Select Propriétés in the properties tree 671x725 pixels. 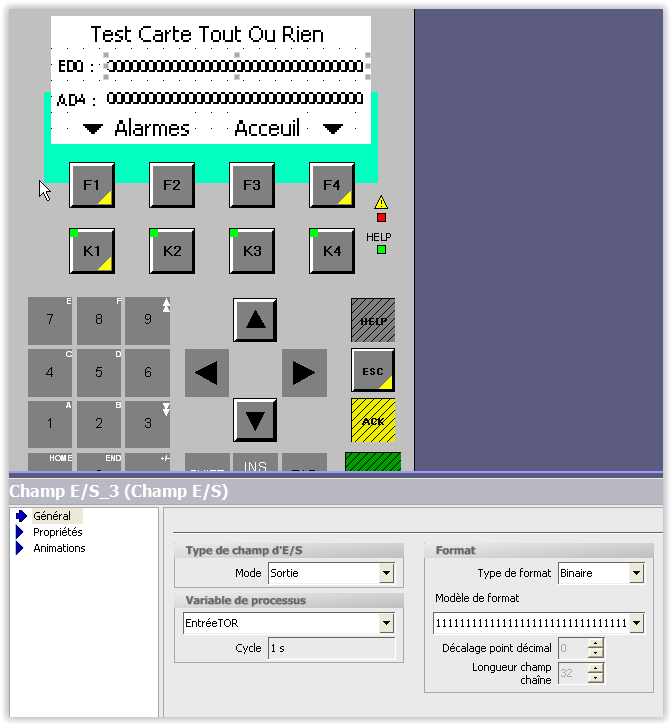point(57,532)
